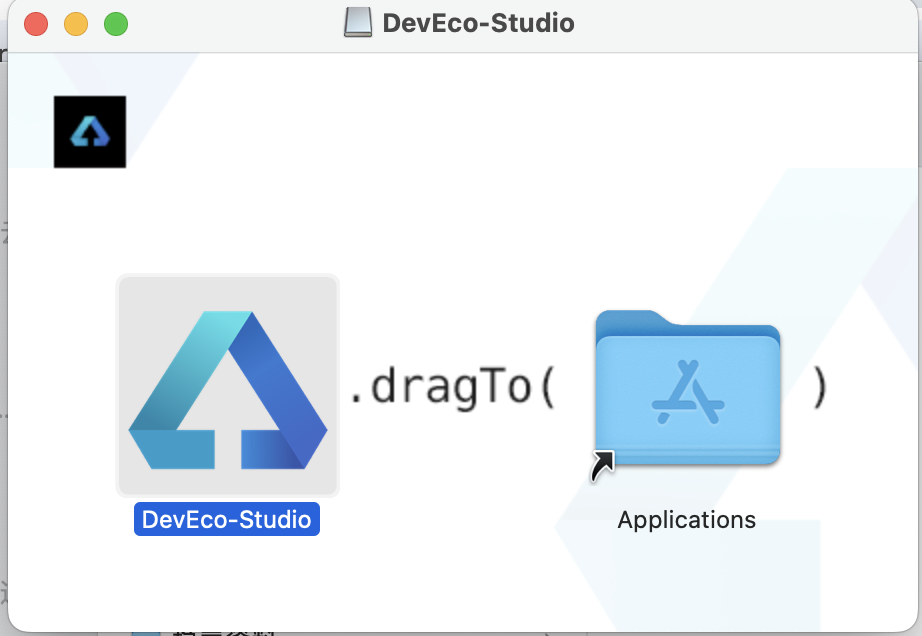Click the ".dragTo(" text in the window
The width and height of the screenshot is (922, 636).
tap(451, 388)
